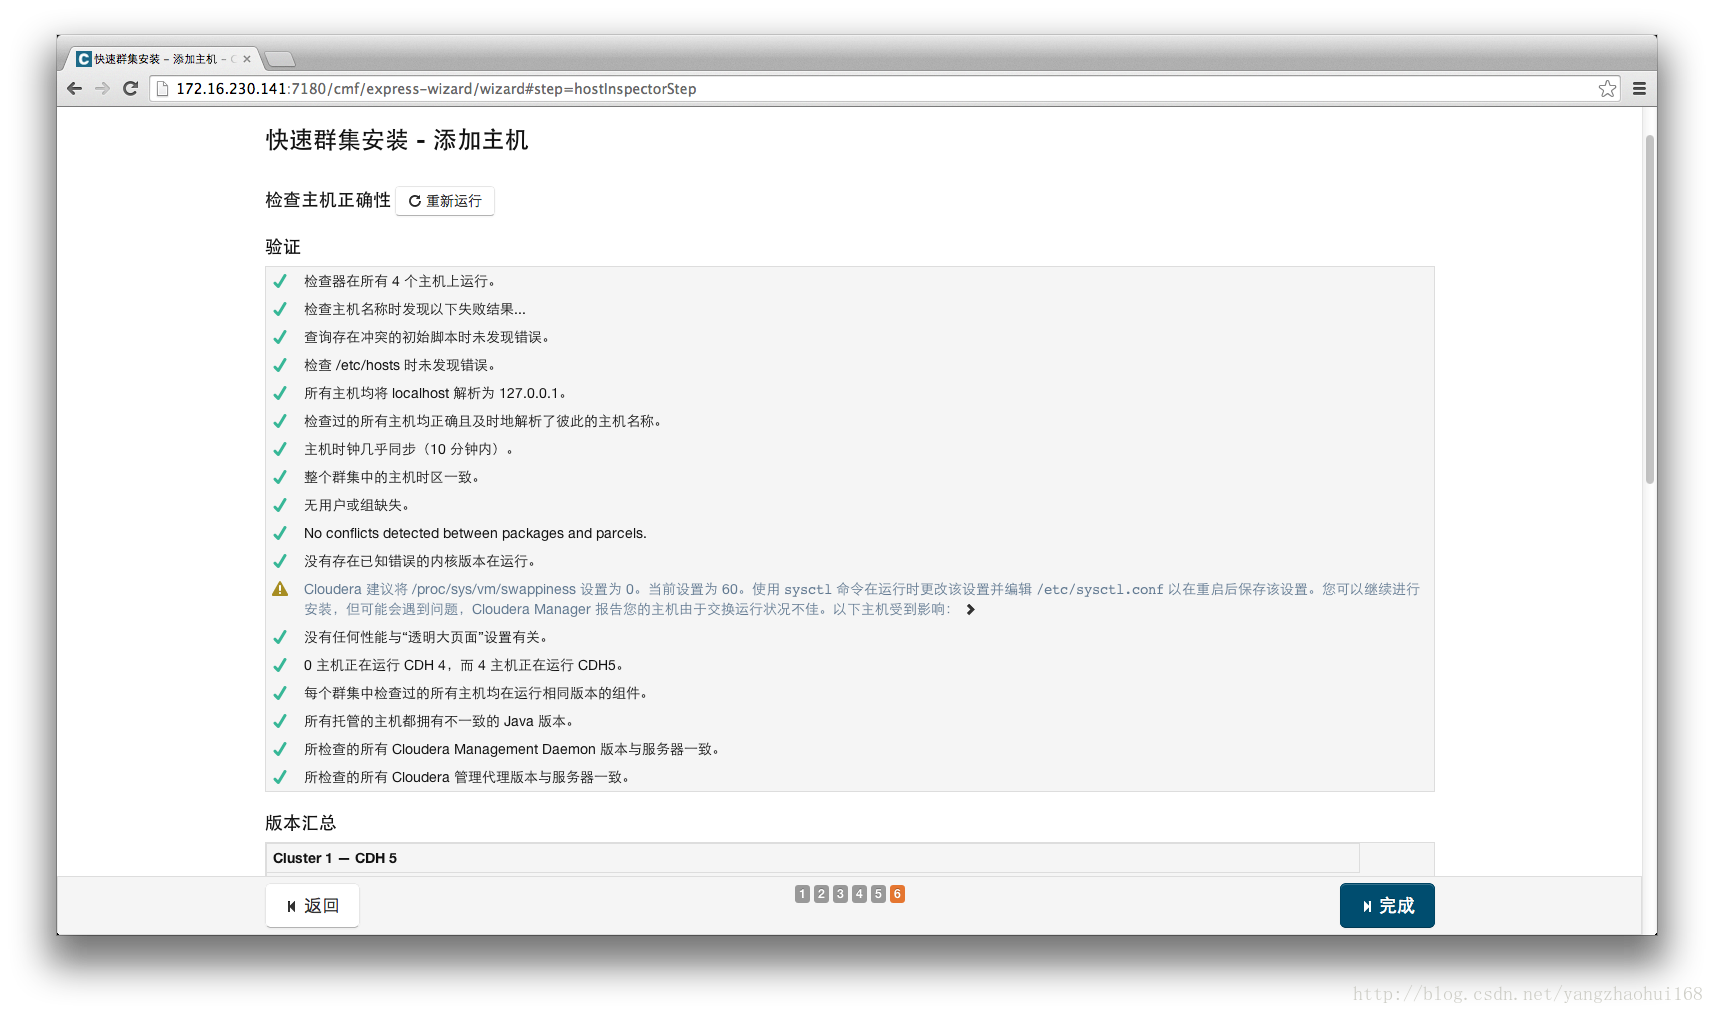Image resolution: width=1714 pixels, height=1014 pixels.
Task: Reload the page with the refresh icon
Action: coord(130,89)
